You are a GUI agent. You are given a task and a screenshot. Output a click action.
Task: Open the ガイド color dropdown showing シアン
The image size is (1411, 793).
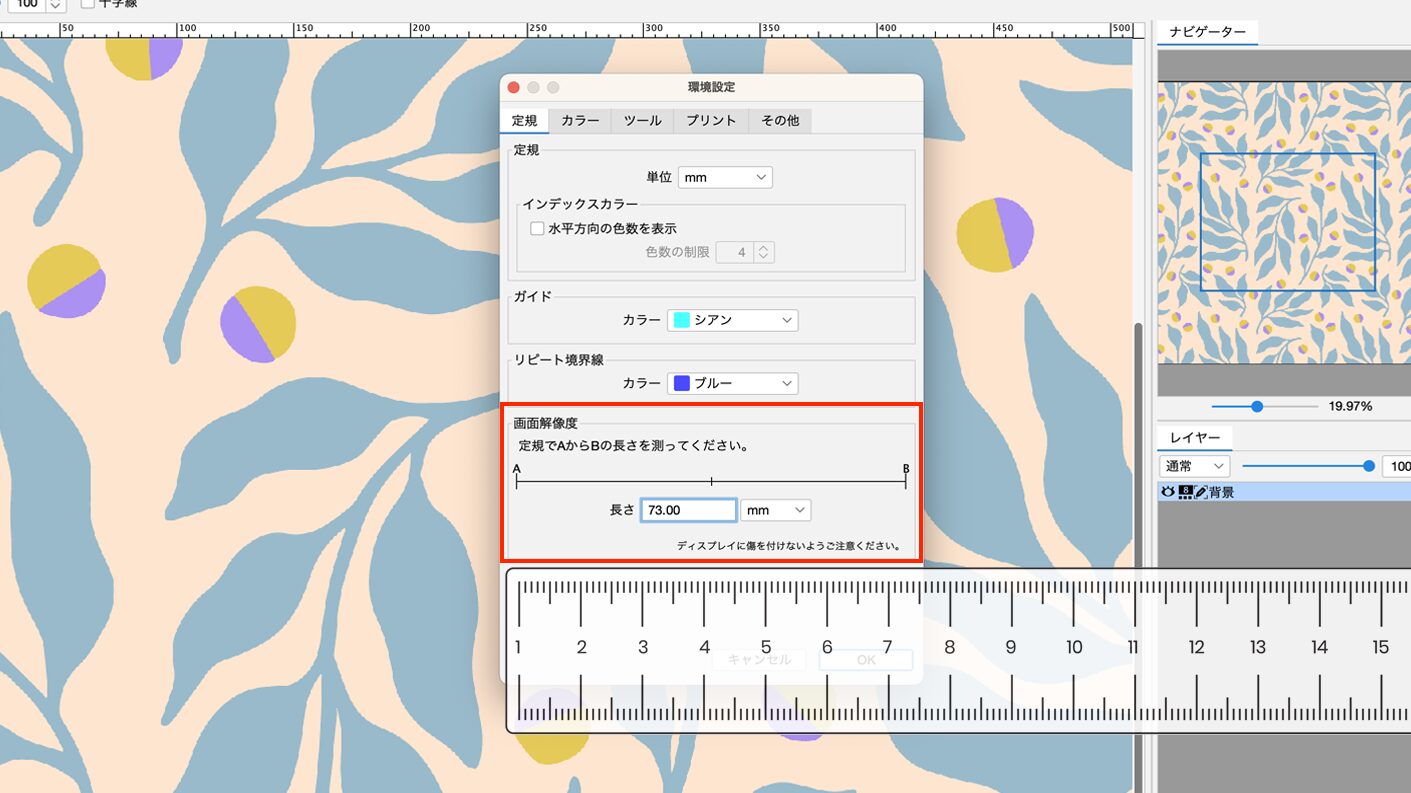pos(733,320)
